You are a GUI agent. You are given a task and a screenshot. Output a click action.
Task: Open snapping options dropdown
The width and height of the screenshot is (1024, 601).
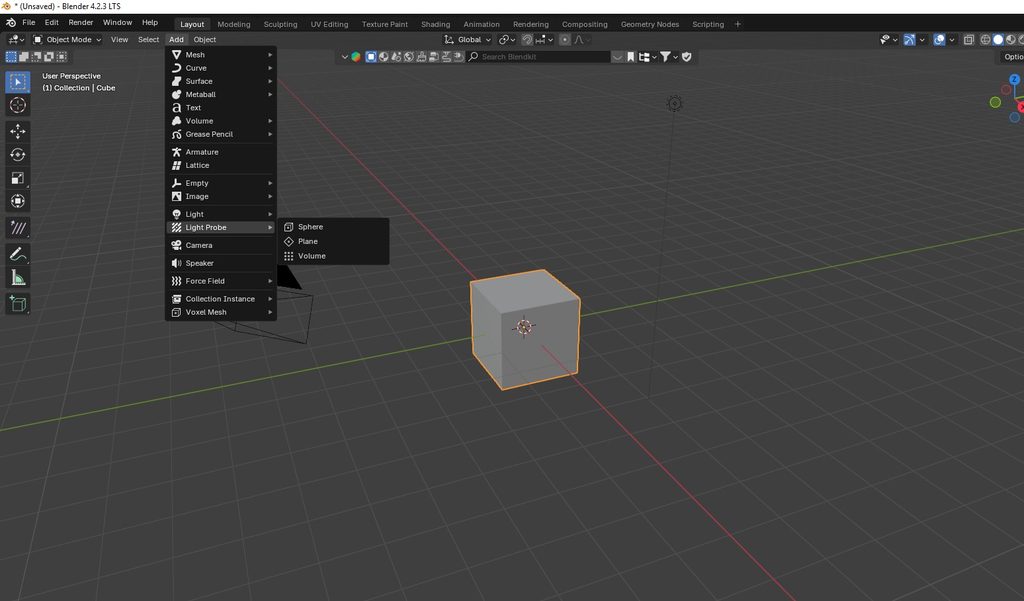tap(545, 40)
